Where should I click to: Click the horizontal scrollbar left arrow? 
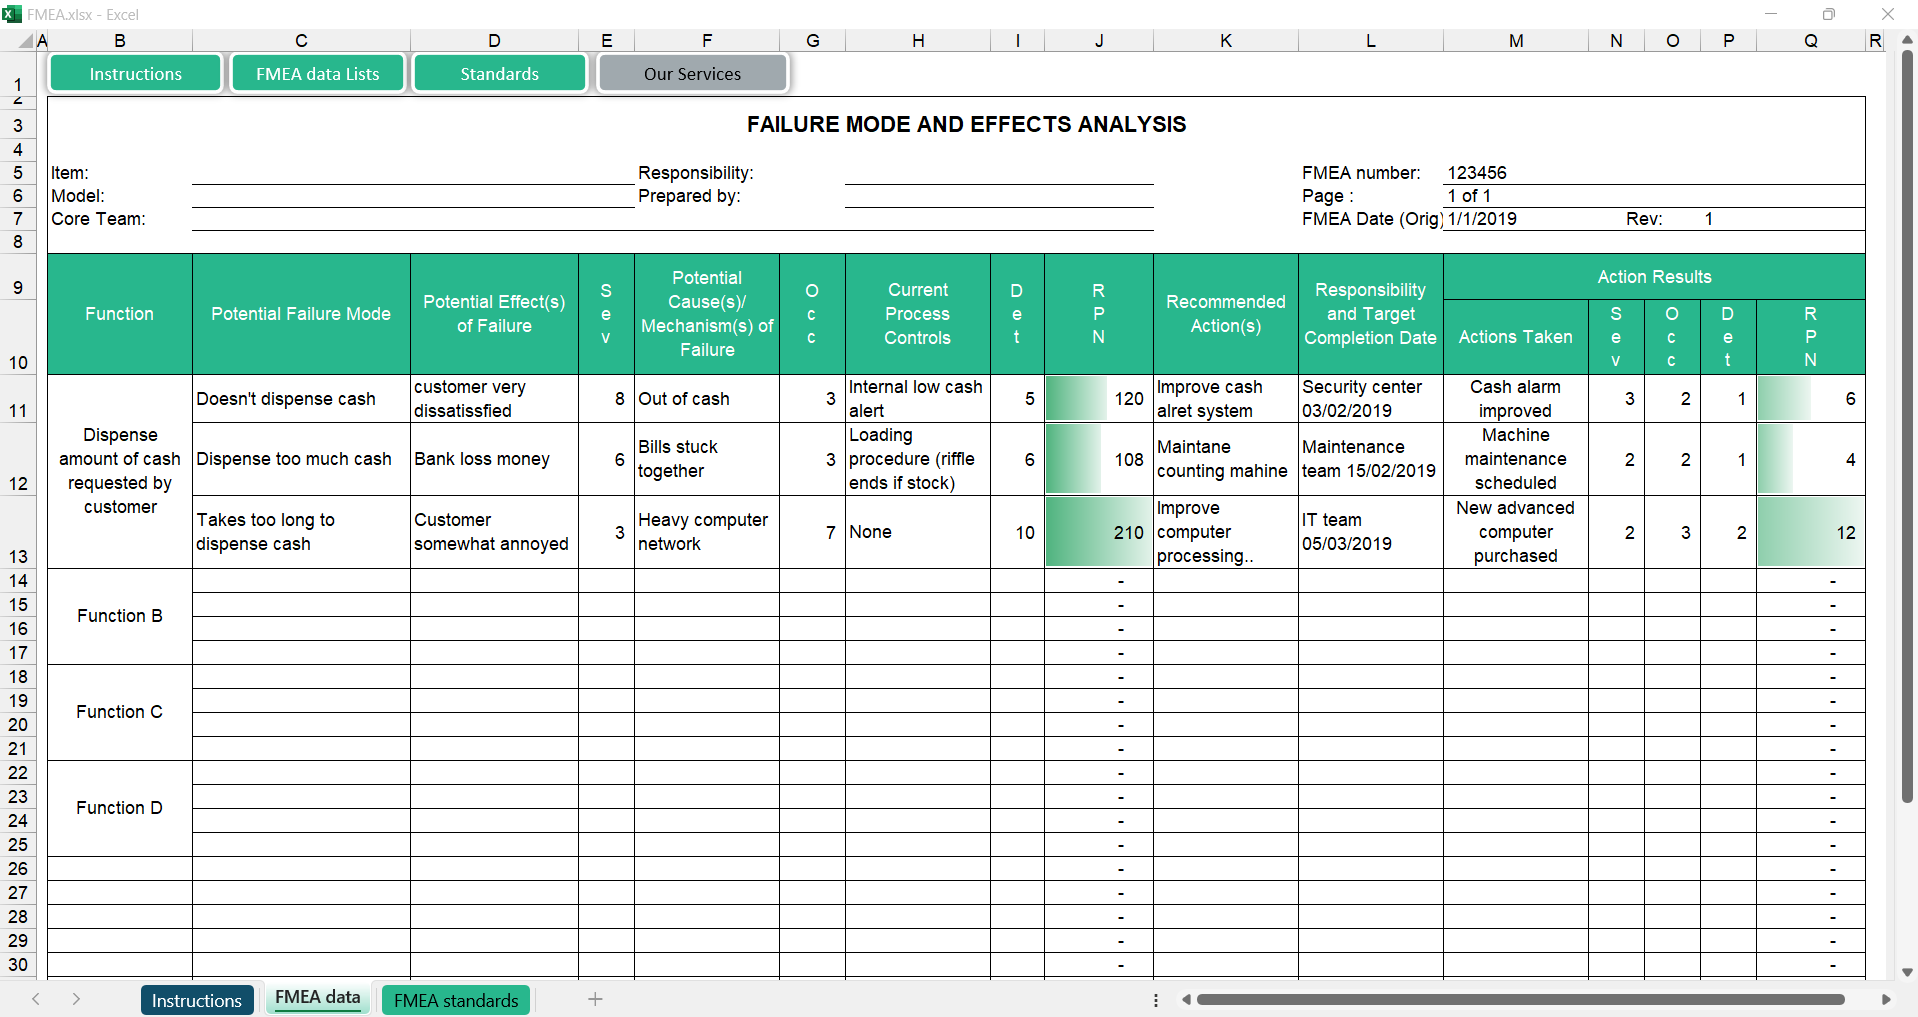[x=1186, y=999]
